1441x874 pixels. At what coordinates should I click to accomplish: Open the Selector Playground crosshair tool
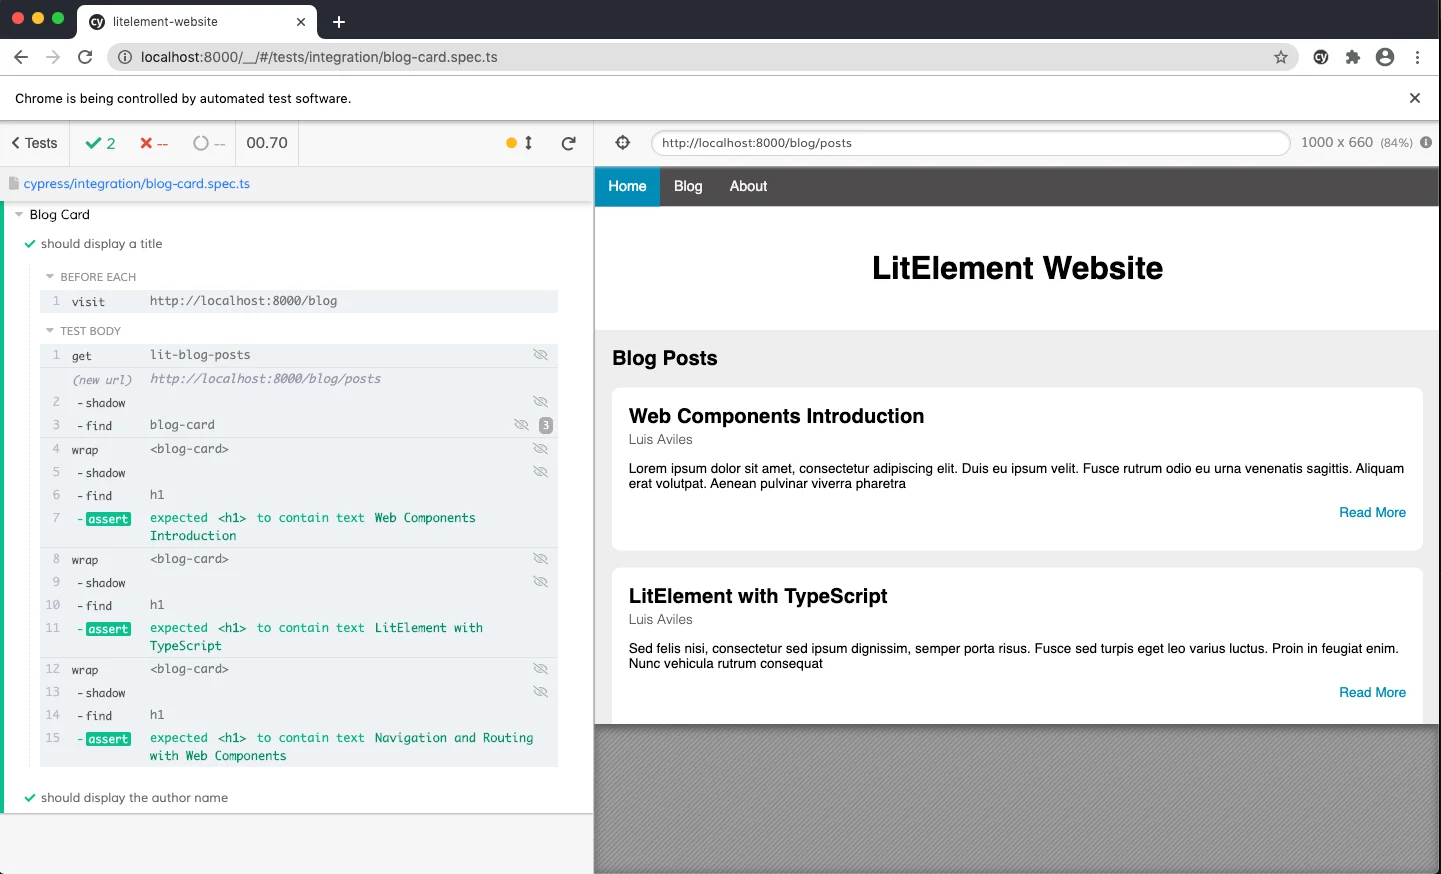622,142
